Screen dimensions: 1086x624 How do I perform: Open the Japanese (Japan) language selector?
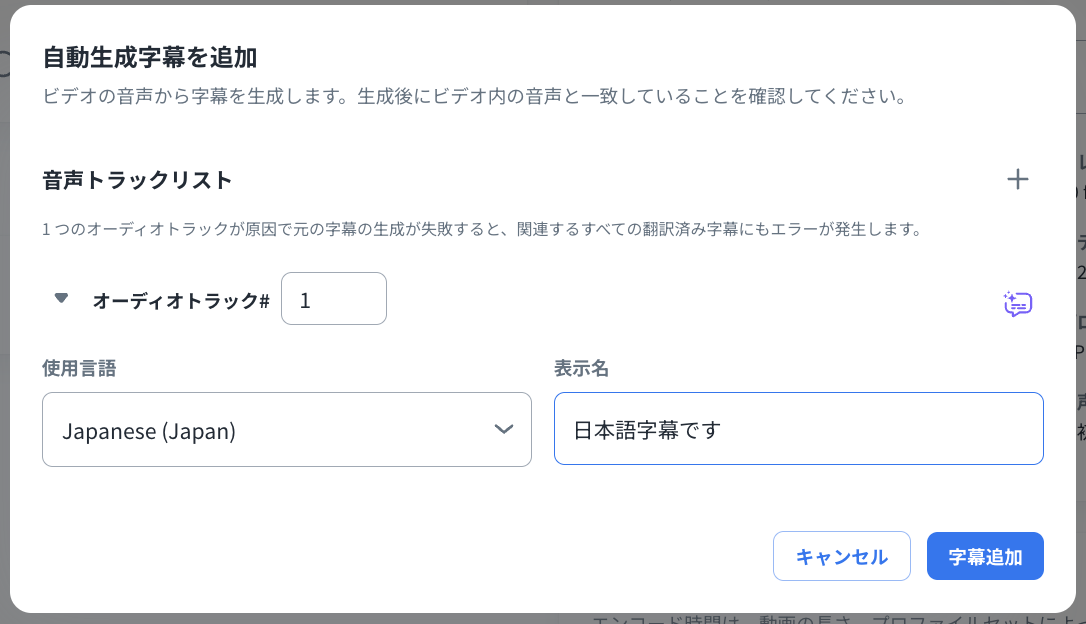[x=286, y=430]
